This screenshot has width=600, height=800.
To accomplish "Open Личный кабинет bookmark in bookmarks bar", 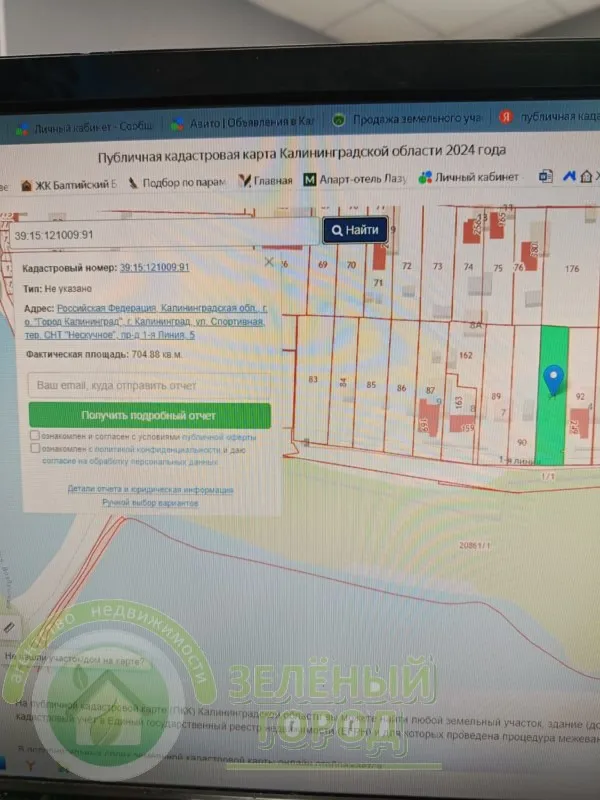I will (x=468, y=178).
